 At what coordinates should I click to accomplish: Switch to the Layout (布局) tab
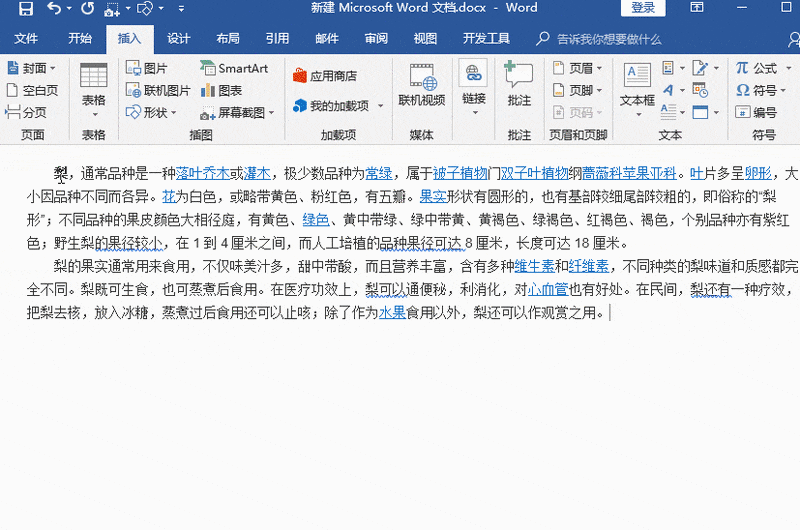[228, 39]
